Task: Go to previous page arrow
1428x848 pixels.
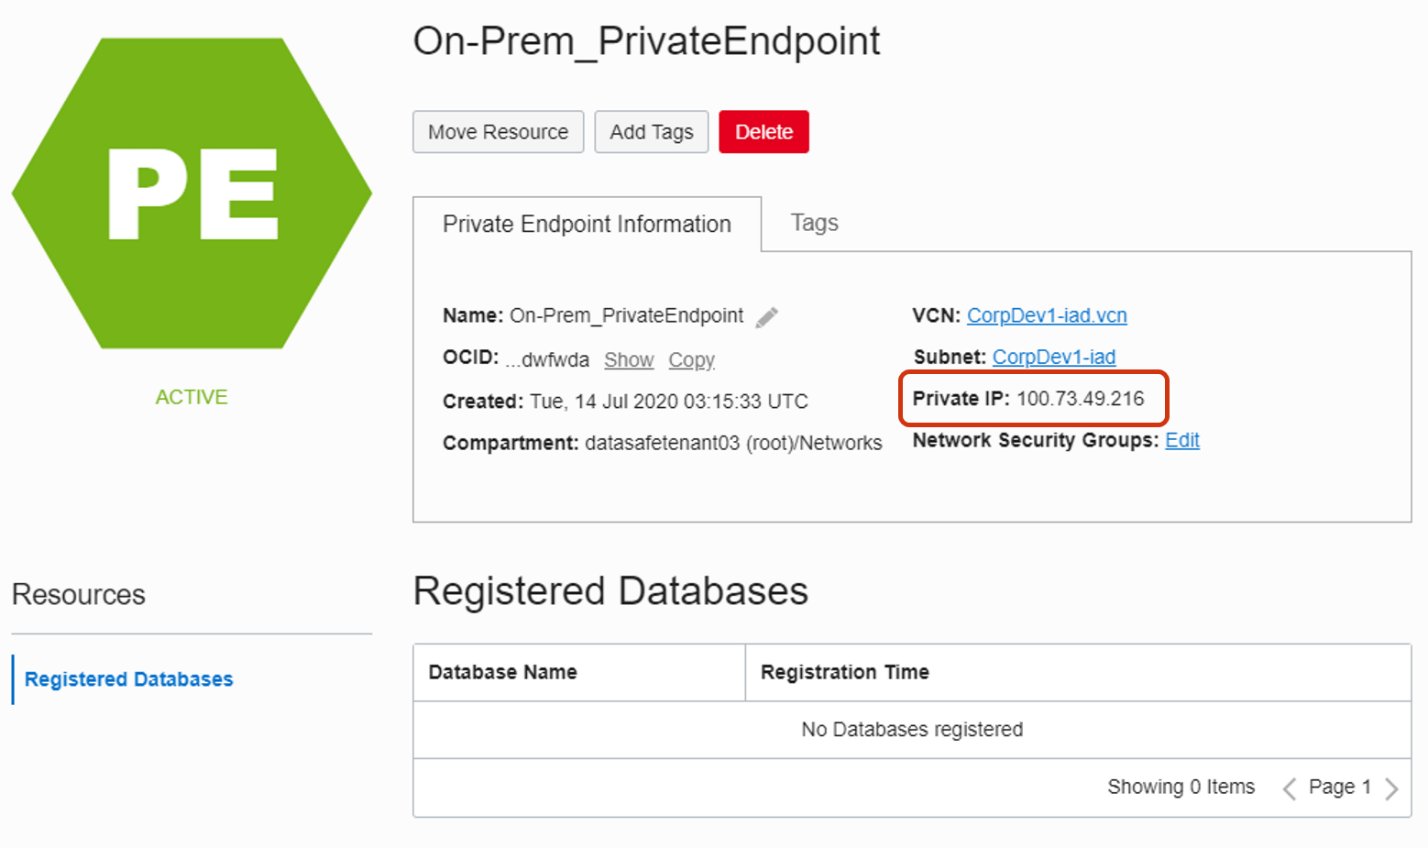Action: click(1289, 789)
